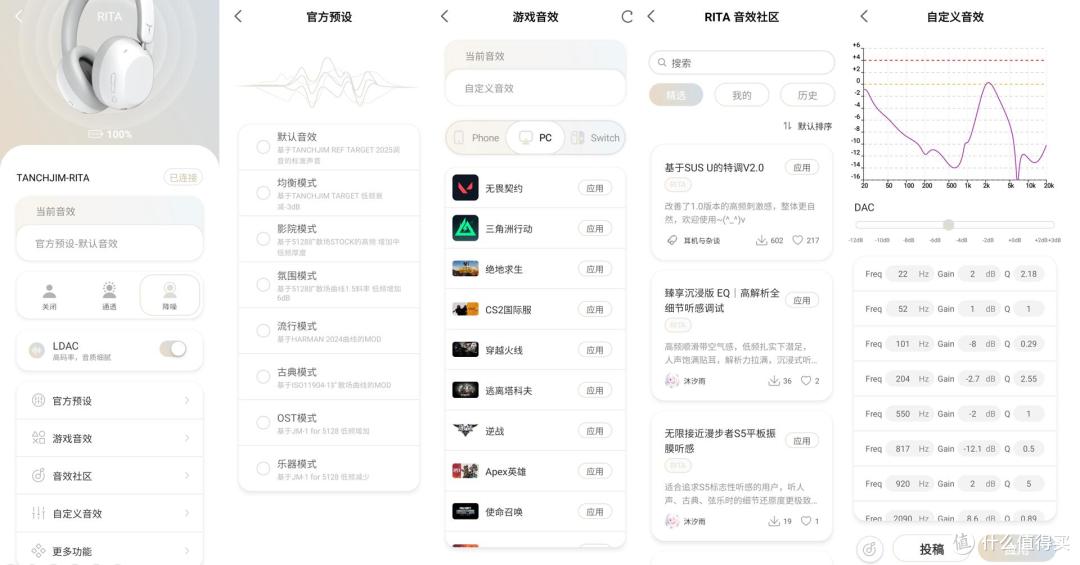The image size is (1080, 565).
Task: Click the 逃离塔科夫 game thumbnail
Action: (466, 391)
